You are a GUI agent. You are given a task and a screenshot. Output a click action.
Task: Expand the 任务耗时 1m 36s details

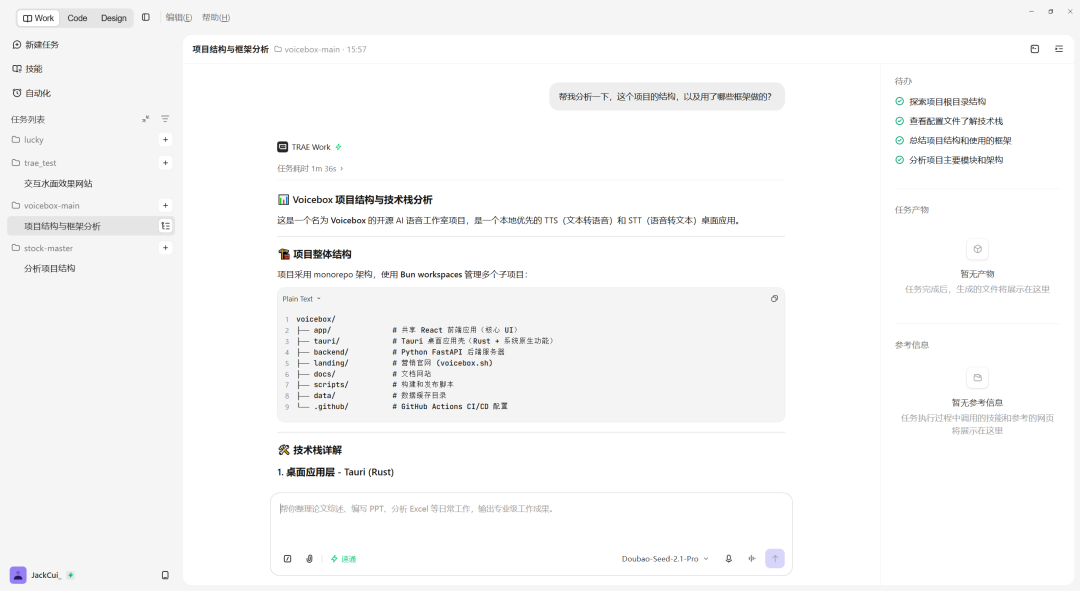pos(310,169)
